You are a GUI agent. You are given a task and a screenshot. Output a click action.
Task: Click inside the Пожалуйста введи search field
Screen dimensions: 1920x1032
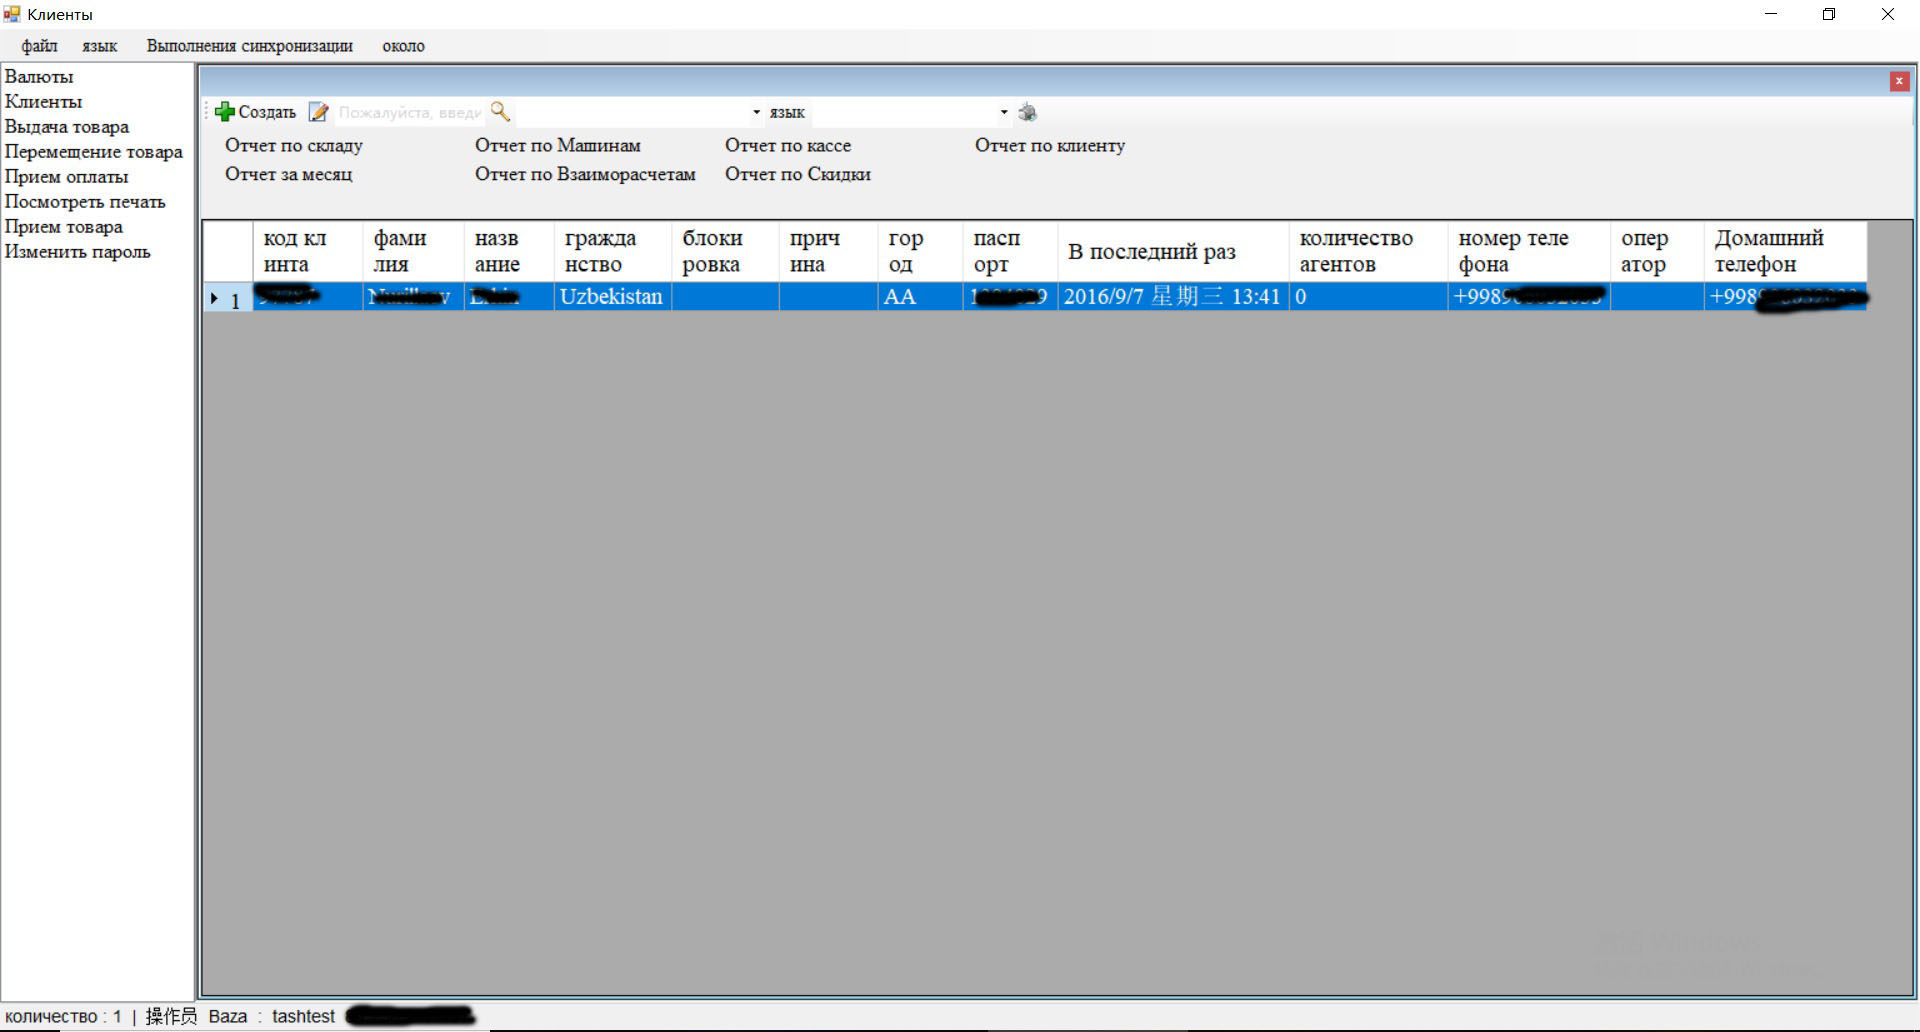(410, 112)
